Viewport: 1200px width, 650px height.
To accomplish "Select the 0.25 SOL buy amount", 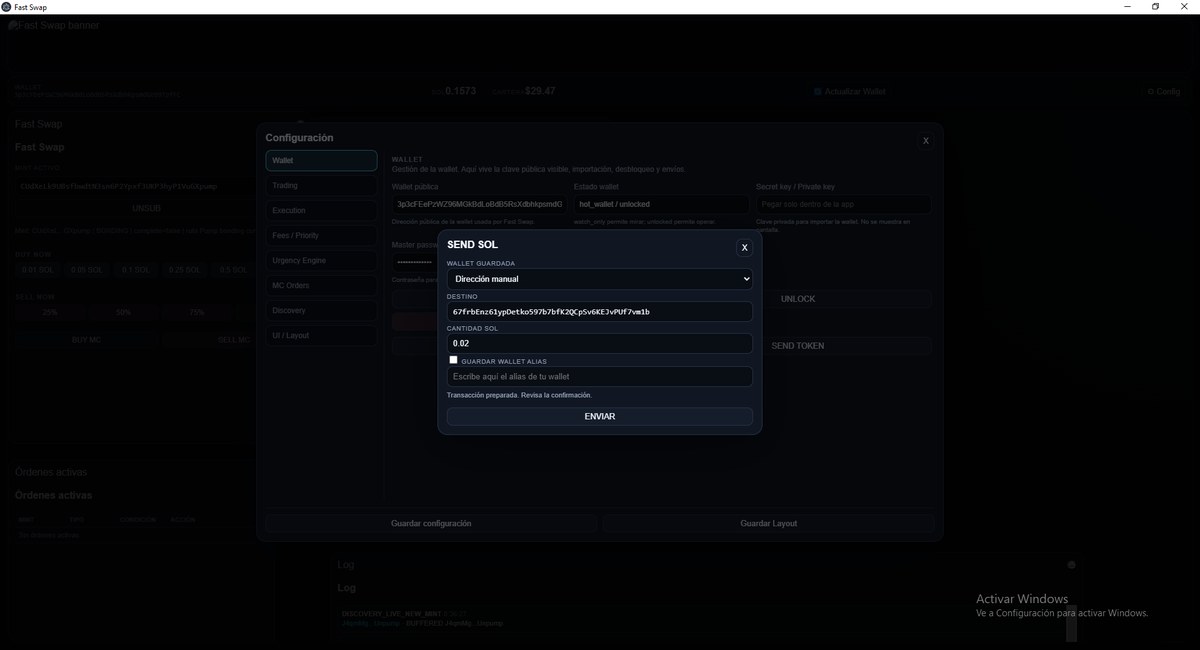I will 184,270.
